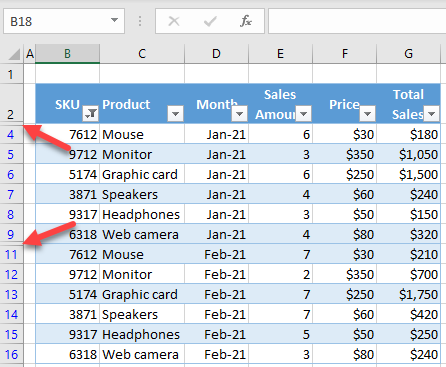
Task: Click the Enter checkmark icon in formula bar
Action: (210, 21)
